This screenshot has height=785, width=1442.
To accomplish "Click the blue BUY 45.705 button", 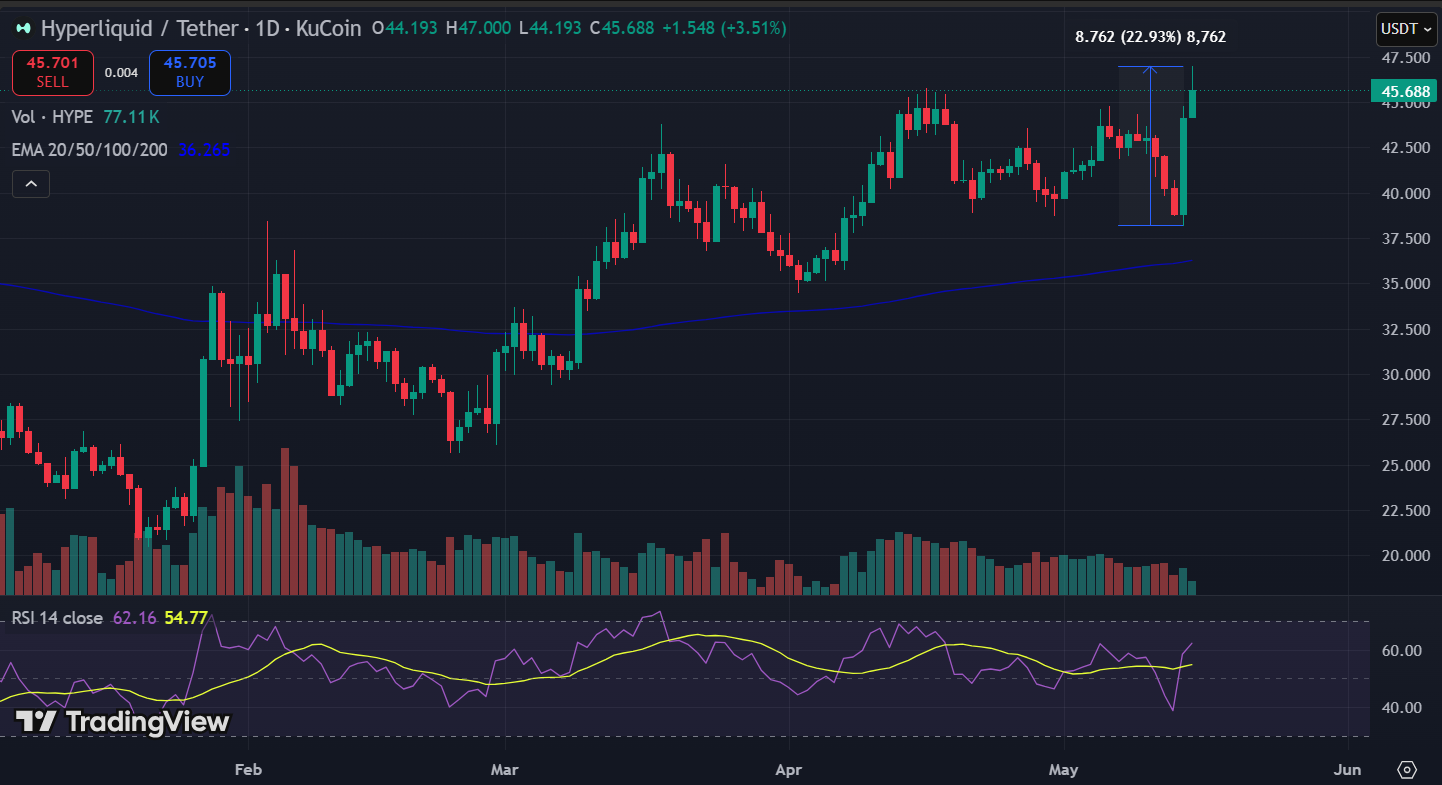I will 190,73.
